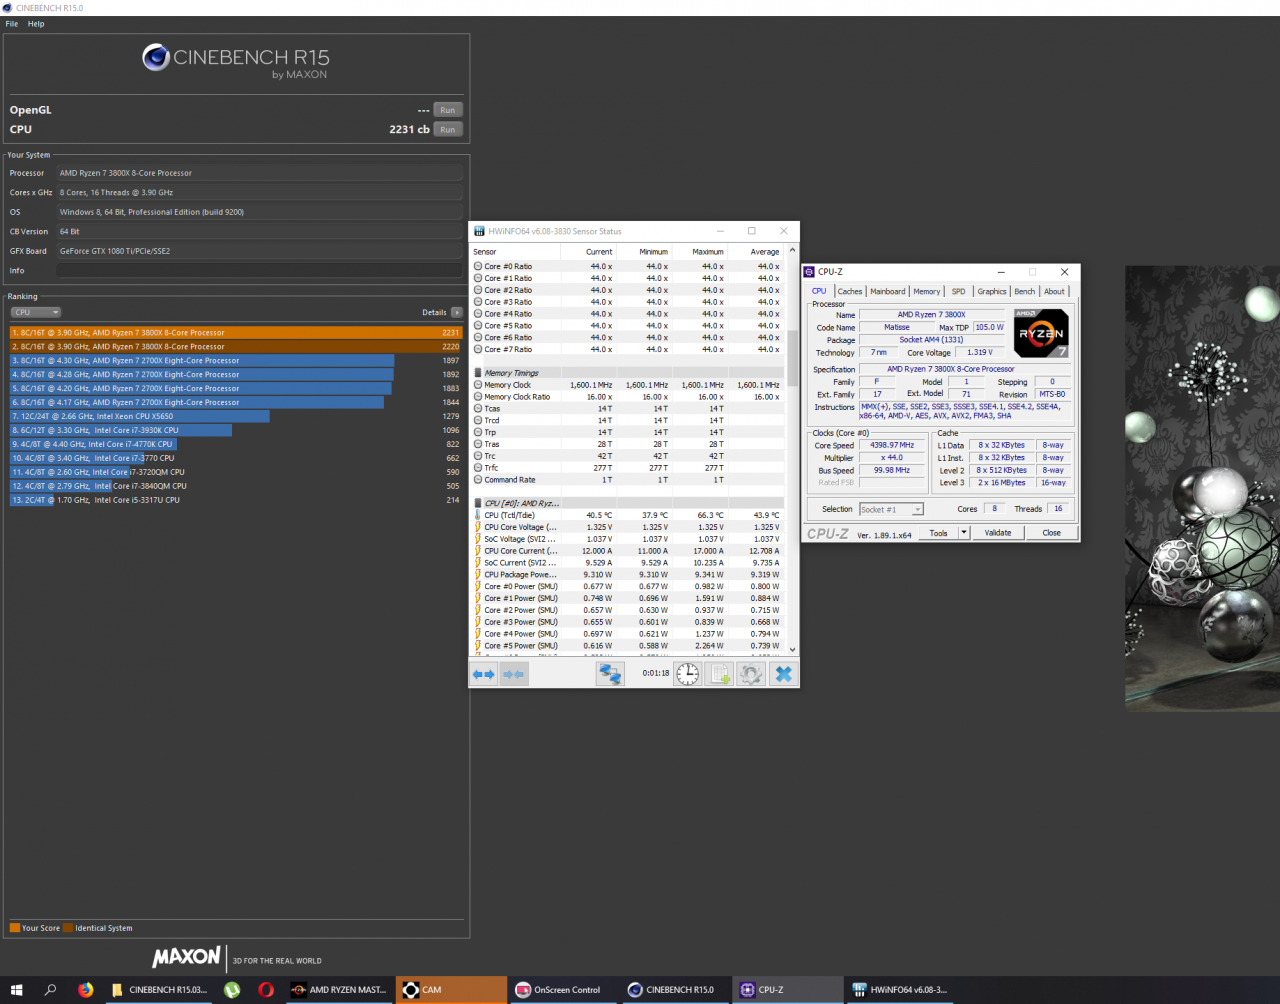Viewport: 1280px width, 1004px height.
Task: Switch to the Memory tab in CPU-Z
Action: point(926,291)
